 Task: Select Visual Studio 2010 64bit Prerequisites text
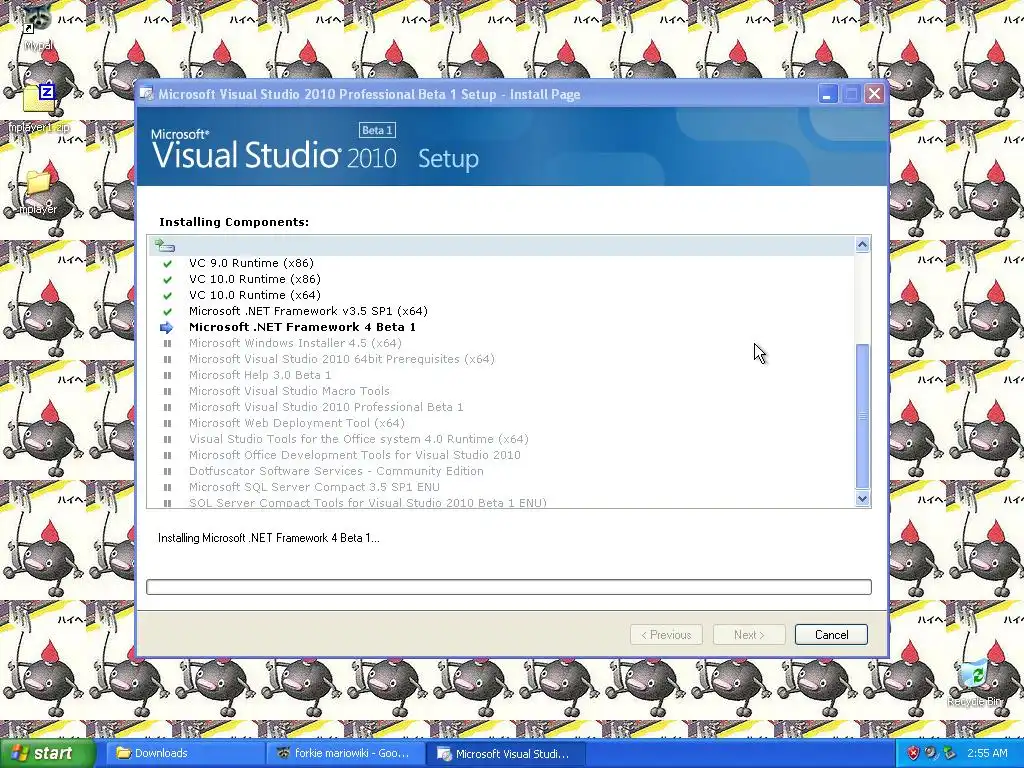click(342, 359)
